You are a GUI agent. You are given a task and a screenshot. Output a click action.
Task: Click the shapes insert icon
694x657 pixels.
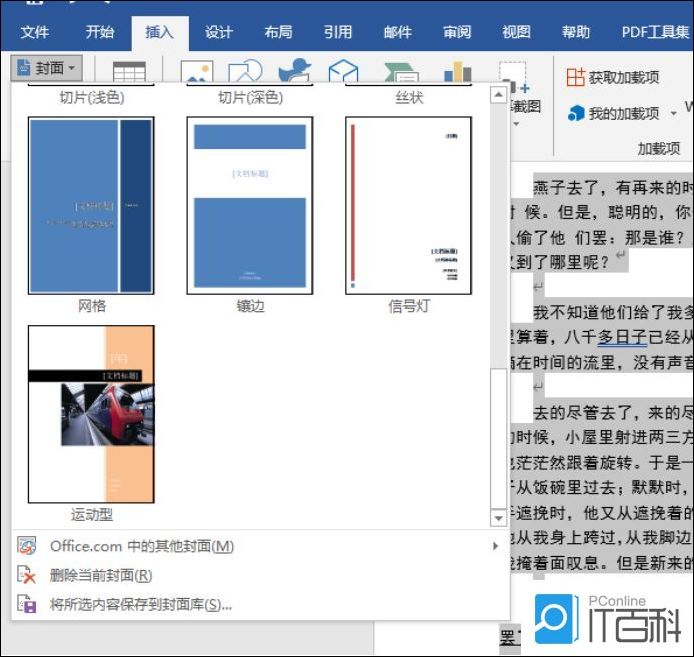[x=245, y=71]
